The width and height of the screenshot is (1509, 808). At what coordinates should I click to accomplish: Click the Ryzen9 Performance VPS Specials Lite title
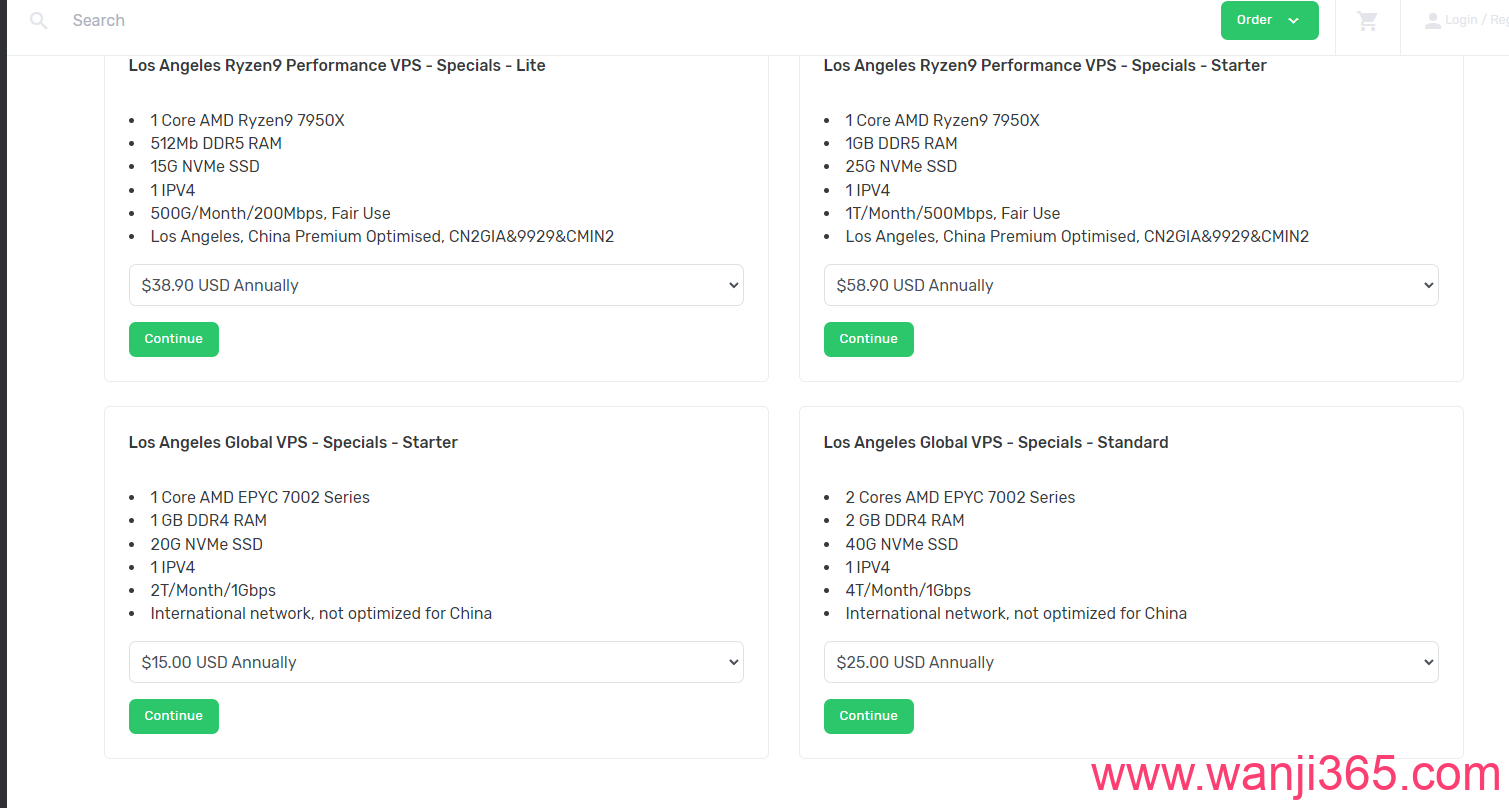(337, 66)
